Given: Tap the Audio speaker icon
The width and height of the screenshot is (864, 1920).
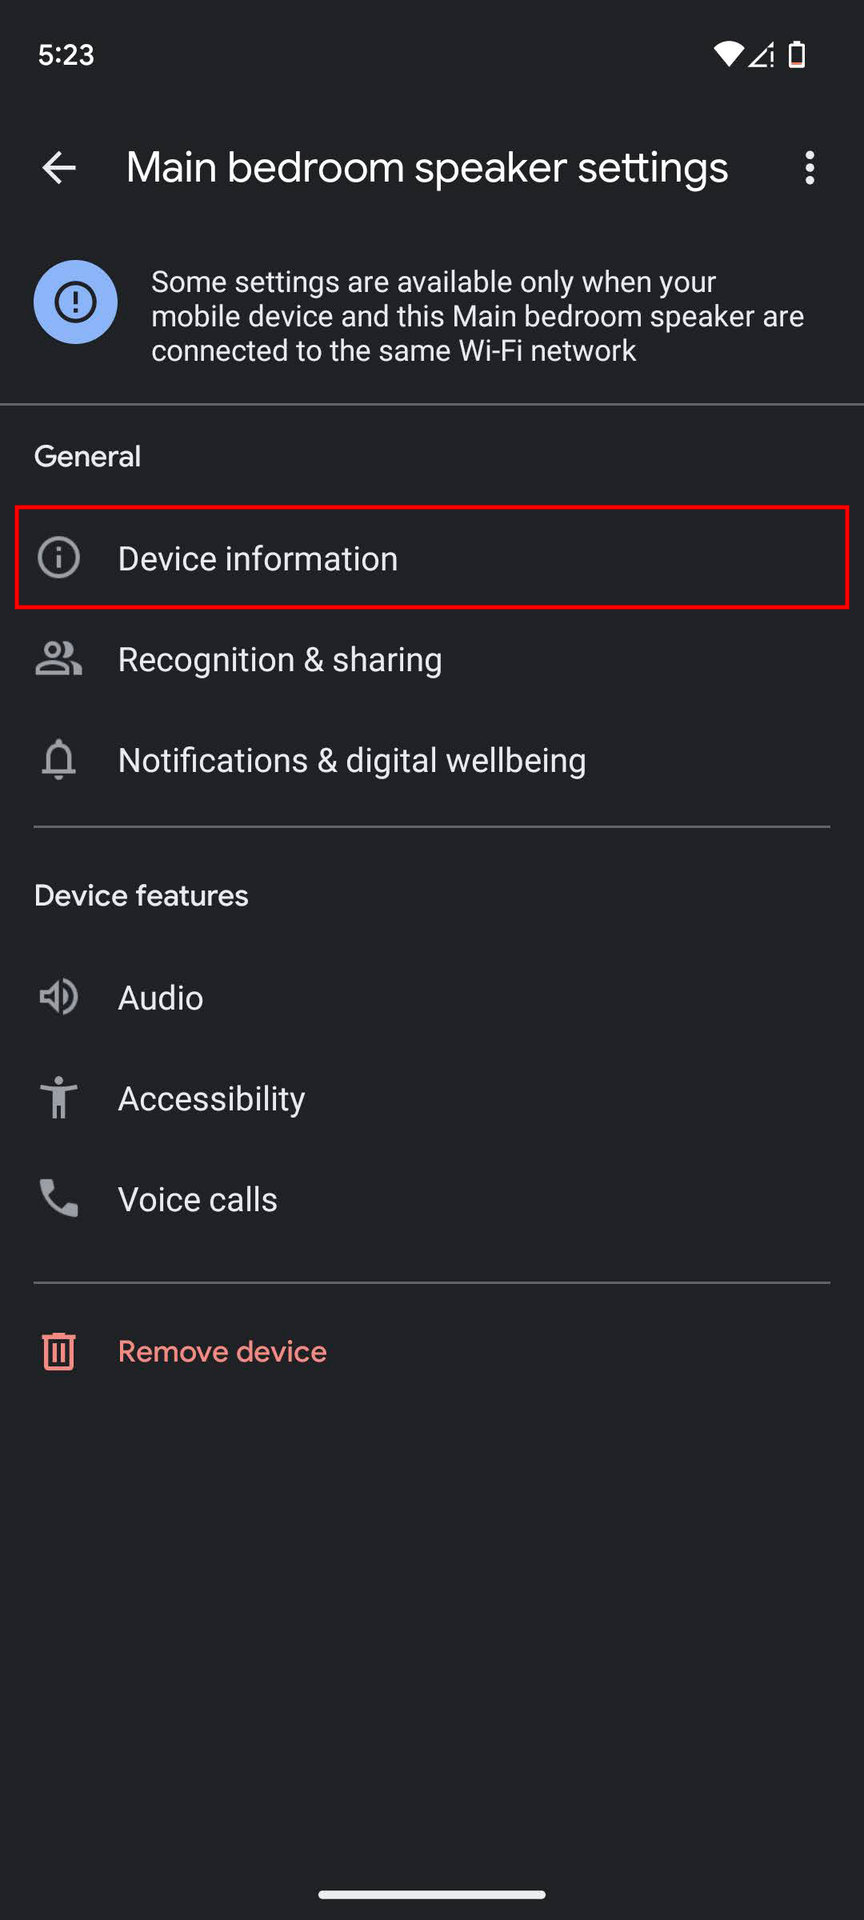Looking at the screenshot, I should [x=59, y=997].
